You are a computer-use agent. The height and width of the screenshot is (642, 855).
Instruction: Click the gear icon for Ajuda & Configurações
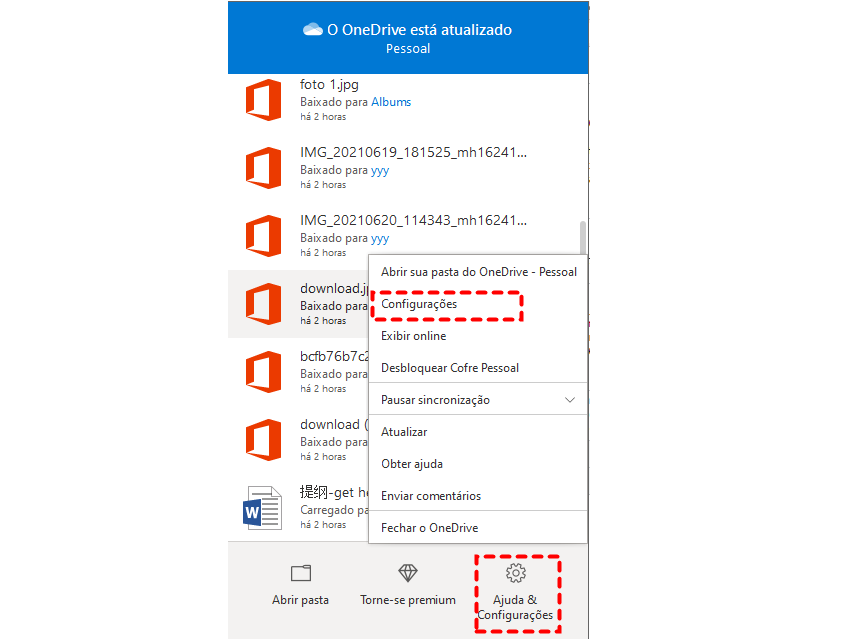[x=516, y=573]
